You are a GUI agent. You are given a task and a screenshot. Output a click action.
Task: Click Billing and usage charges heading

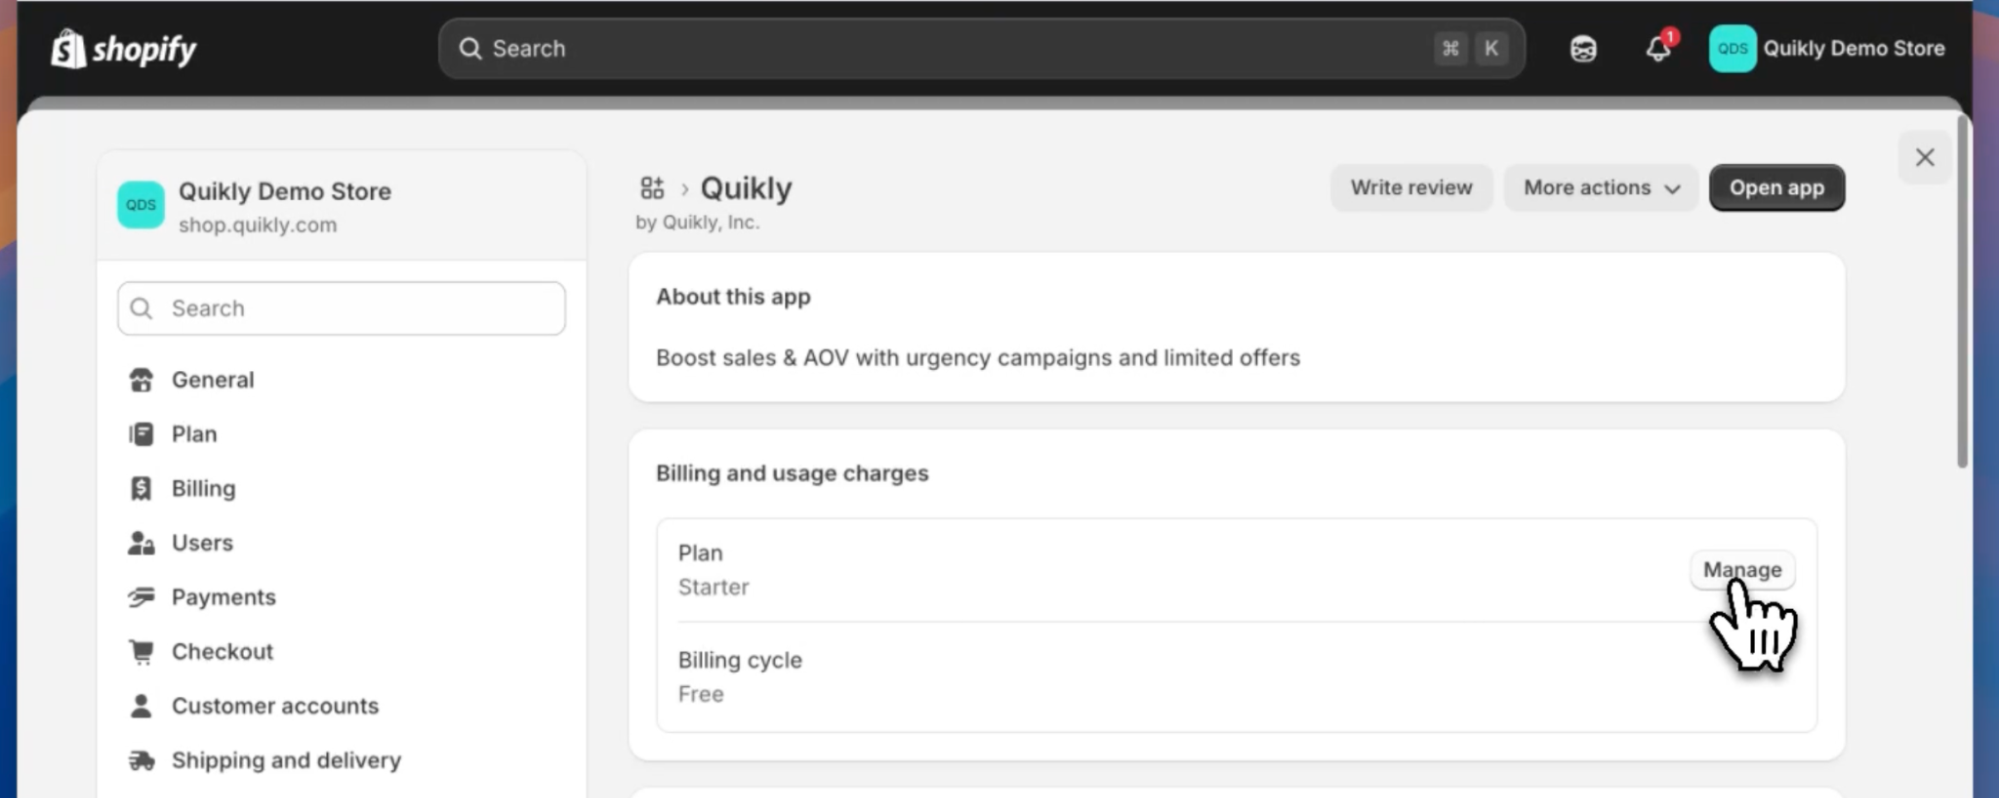[x=792, y=473]
